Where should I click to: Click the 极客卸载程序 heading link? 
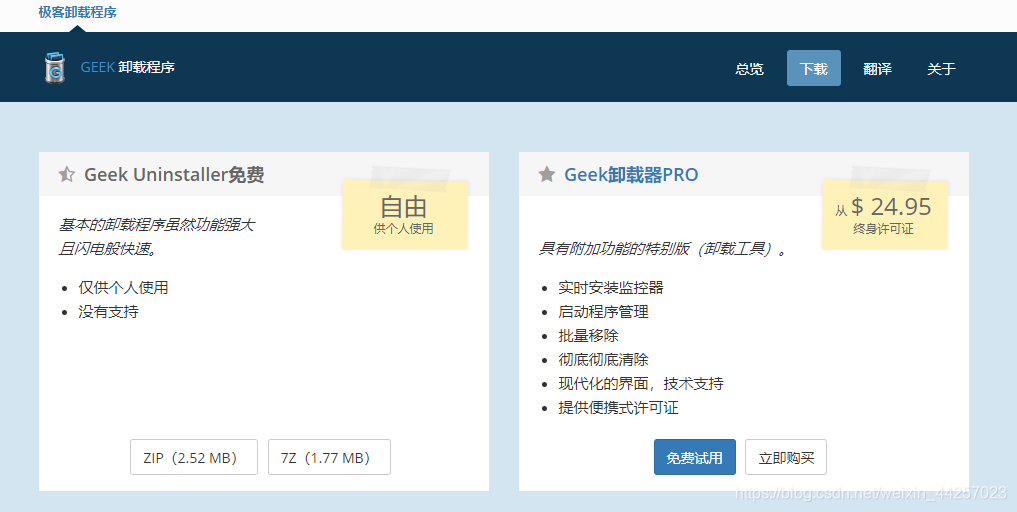point(77,12)
